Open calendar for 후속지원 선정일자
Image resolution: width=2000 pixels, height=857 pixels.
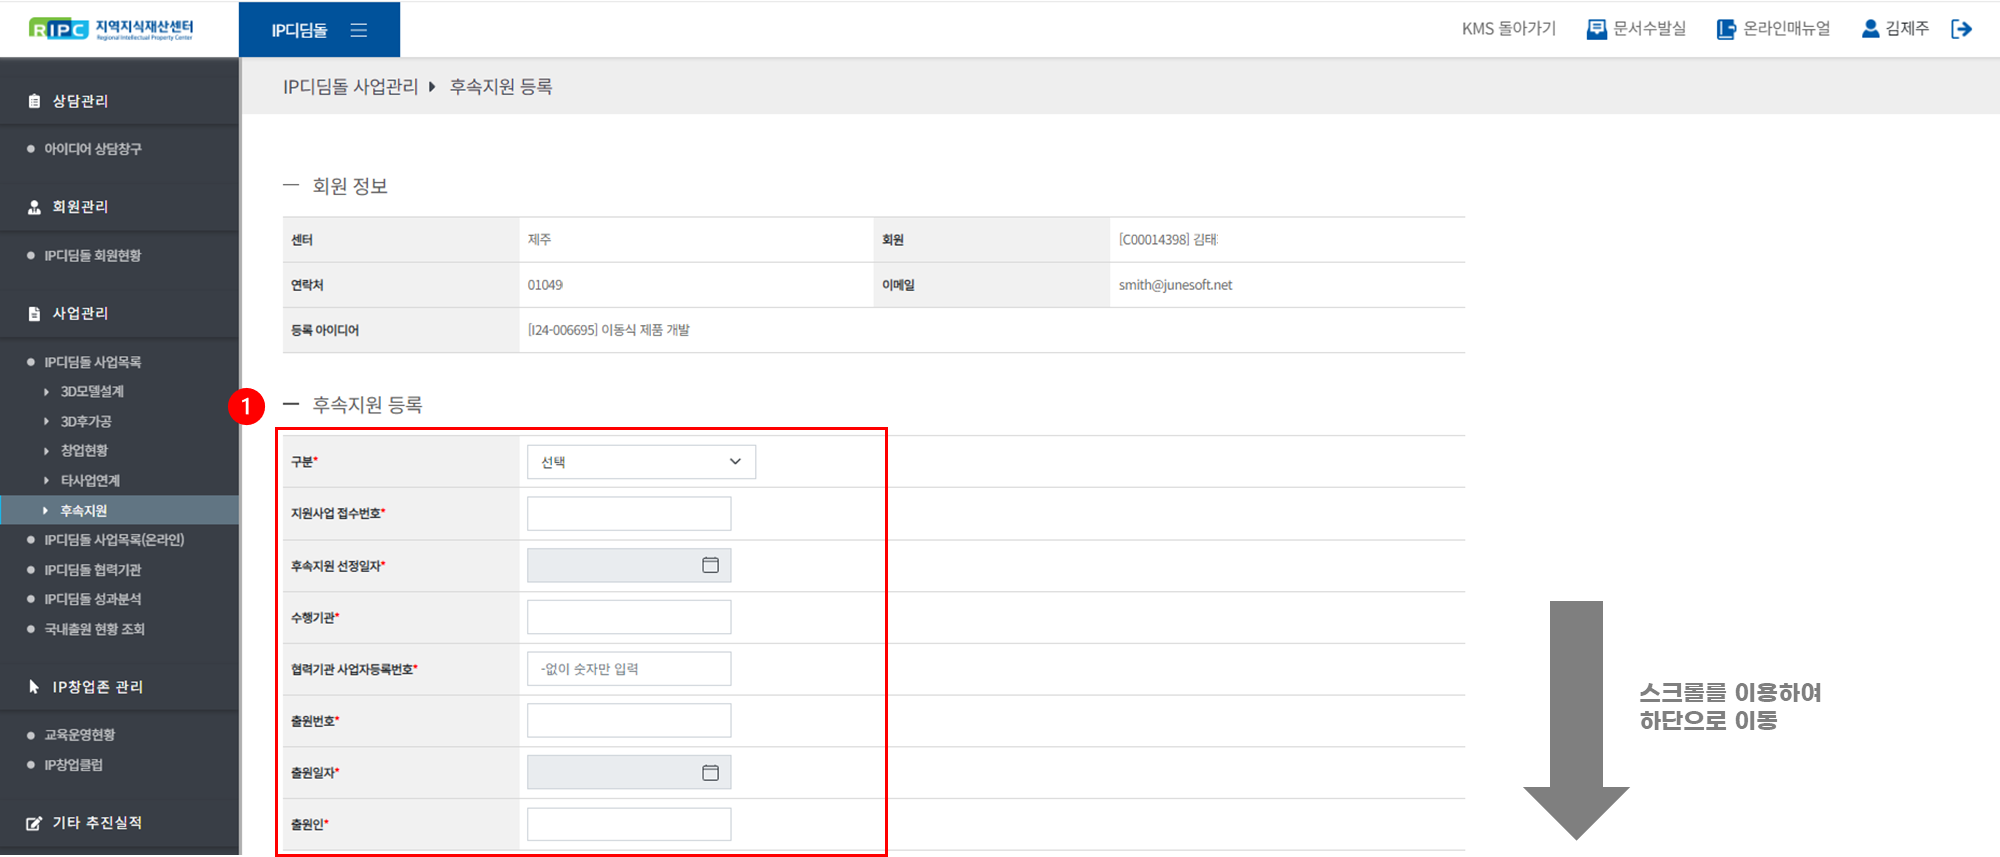(710, 566)
